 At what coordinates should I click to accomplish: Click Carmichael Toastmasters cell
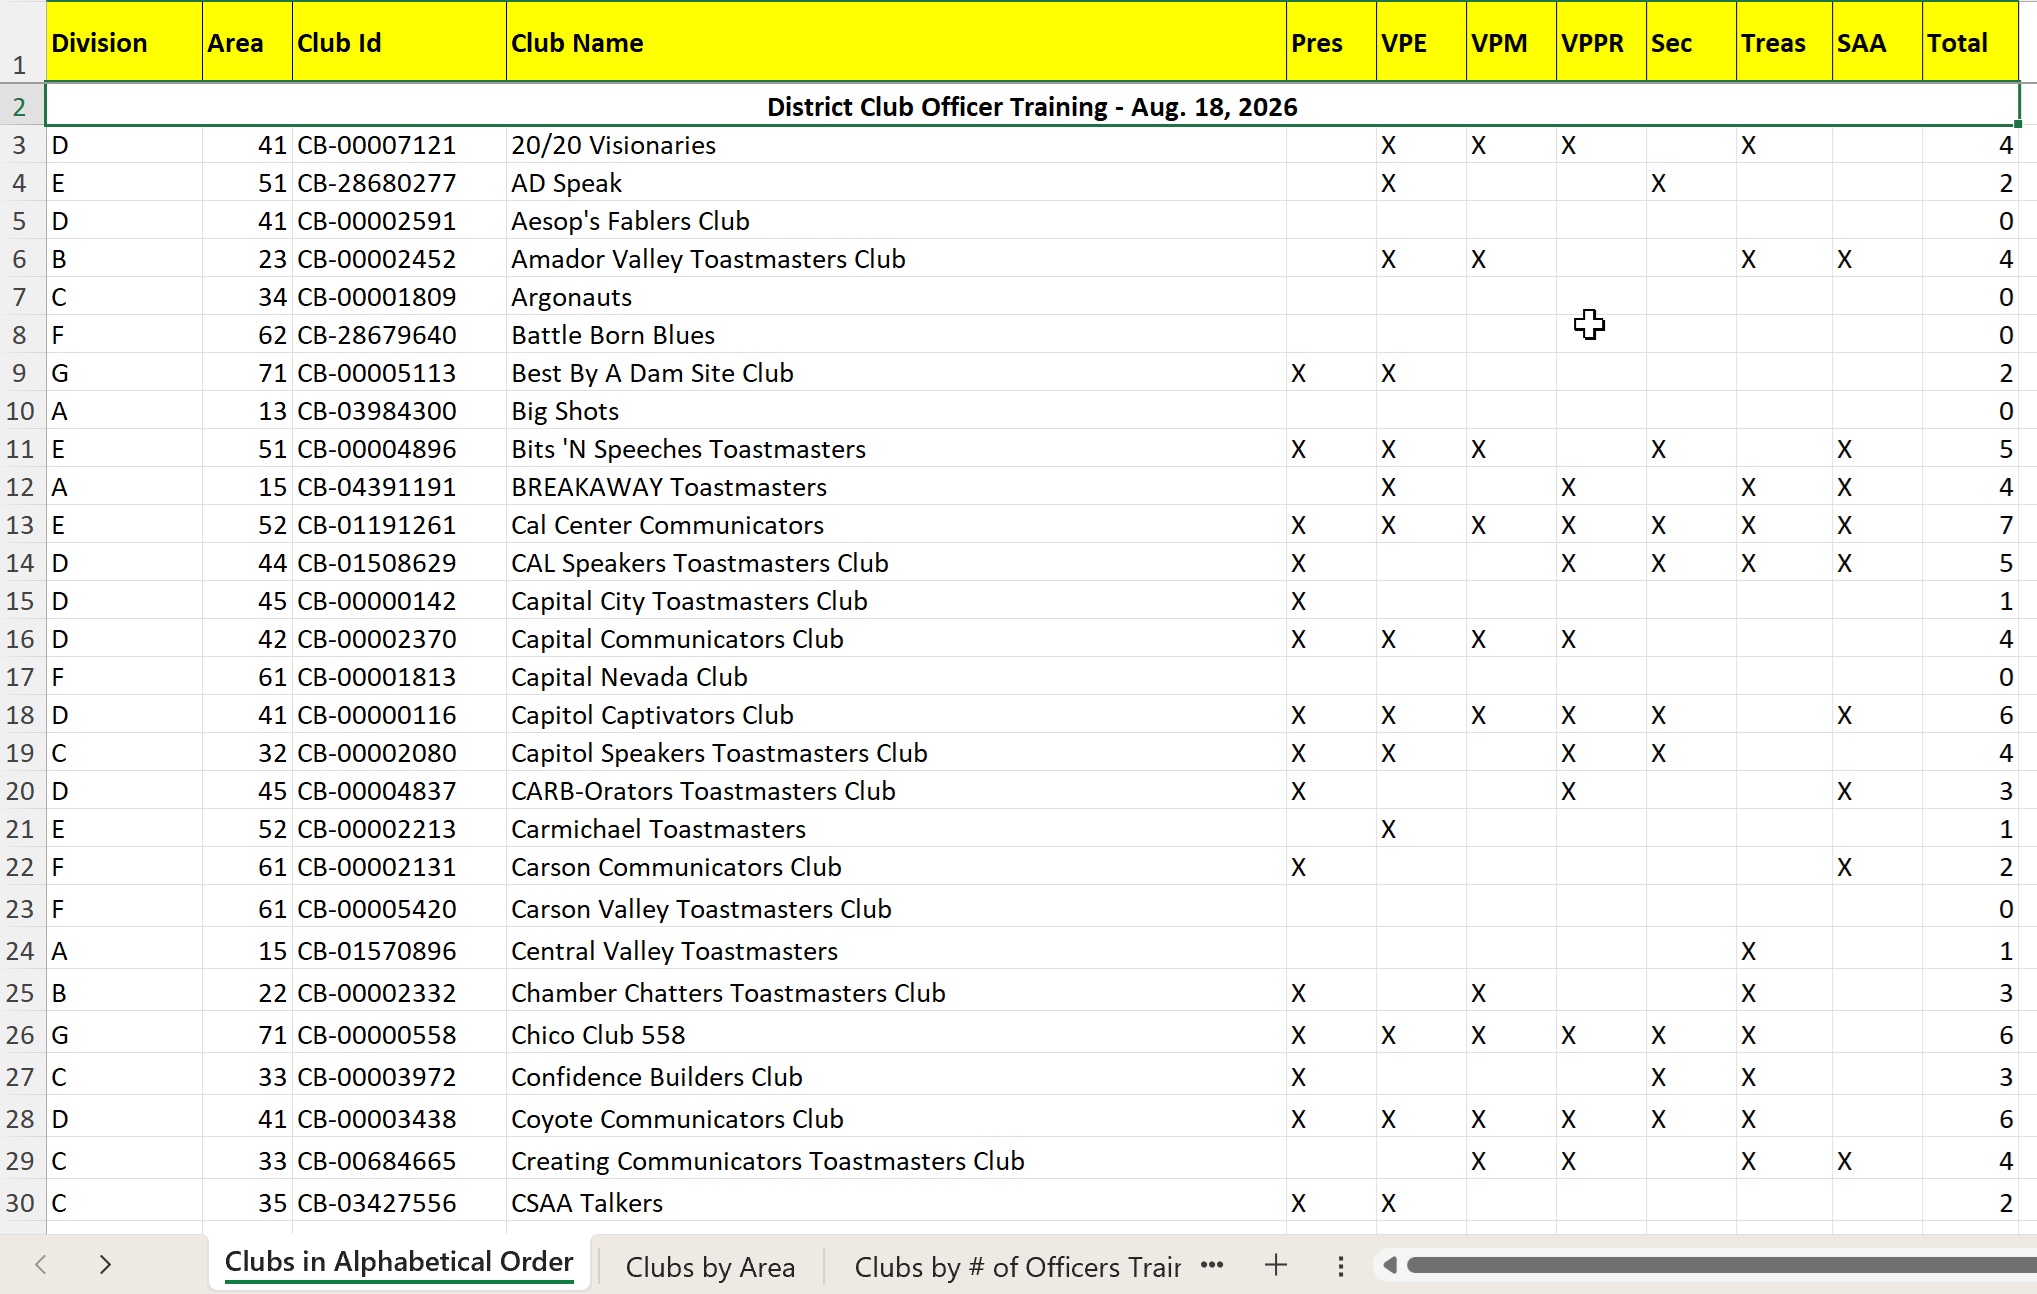[896, 829]
